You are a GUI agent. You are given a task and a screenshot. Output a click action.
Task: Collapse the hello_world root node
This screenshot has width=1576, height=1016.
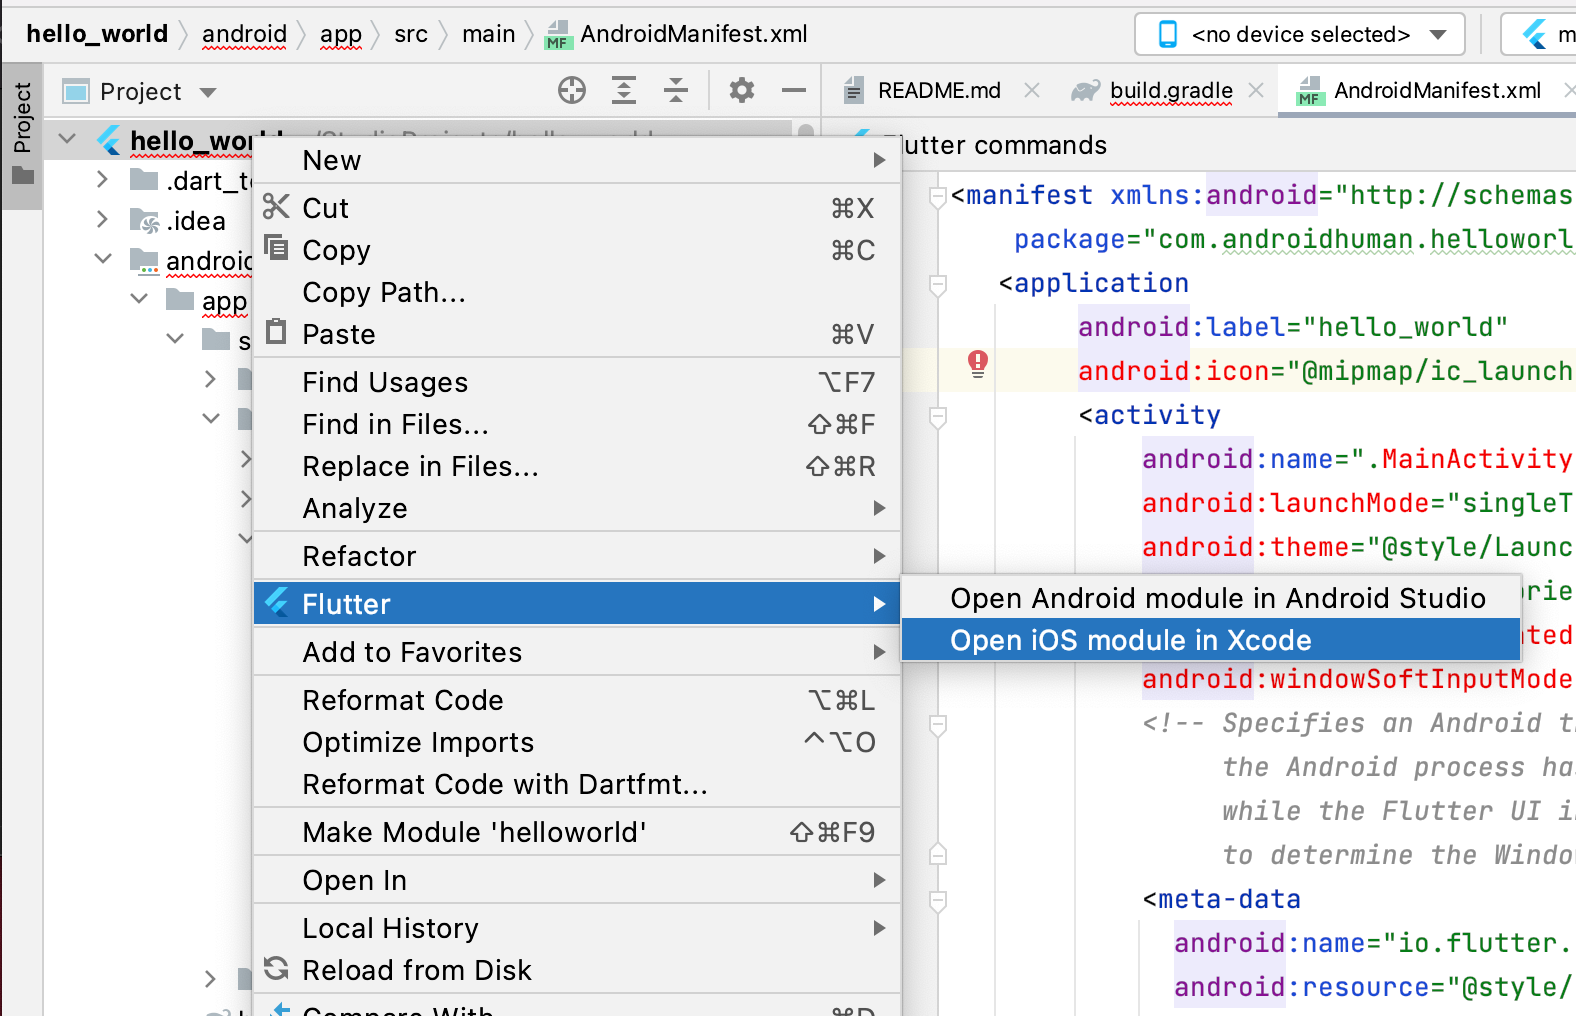tap(68, 140)
